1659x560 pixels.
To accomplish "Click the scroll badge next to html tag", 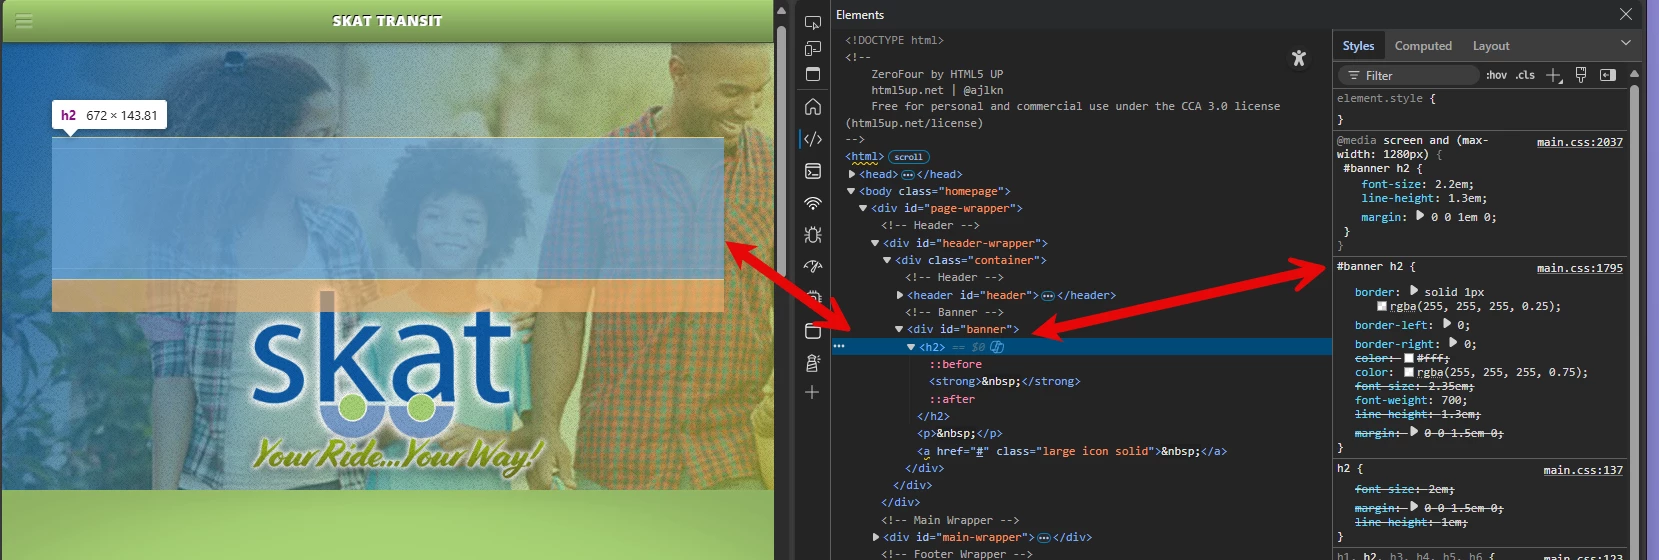I will (909, 157).
